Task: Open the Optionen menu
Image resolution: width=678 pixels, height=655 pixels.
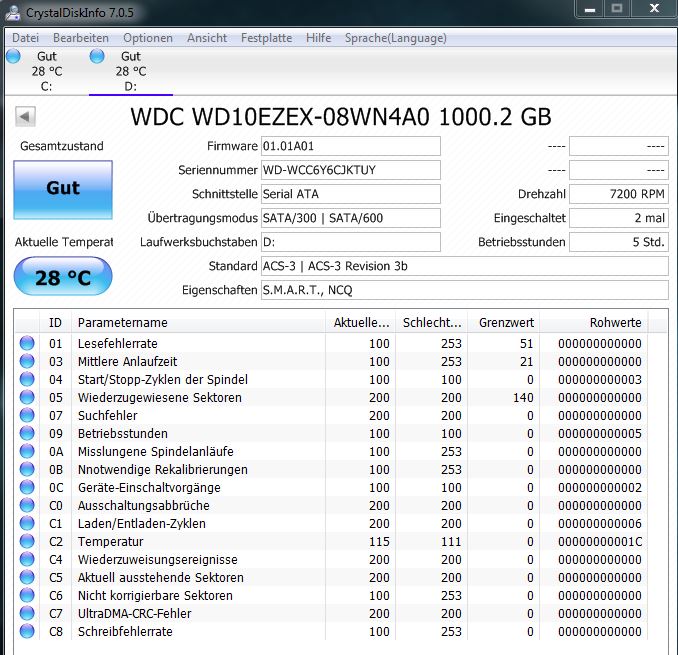Action: 148,38
